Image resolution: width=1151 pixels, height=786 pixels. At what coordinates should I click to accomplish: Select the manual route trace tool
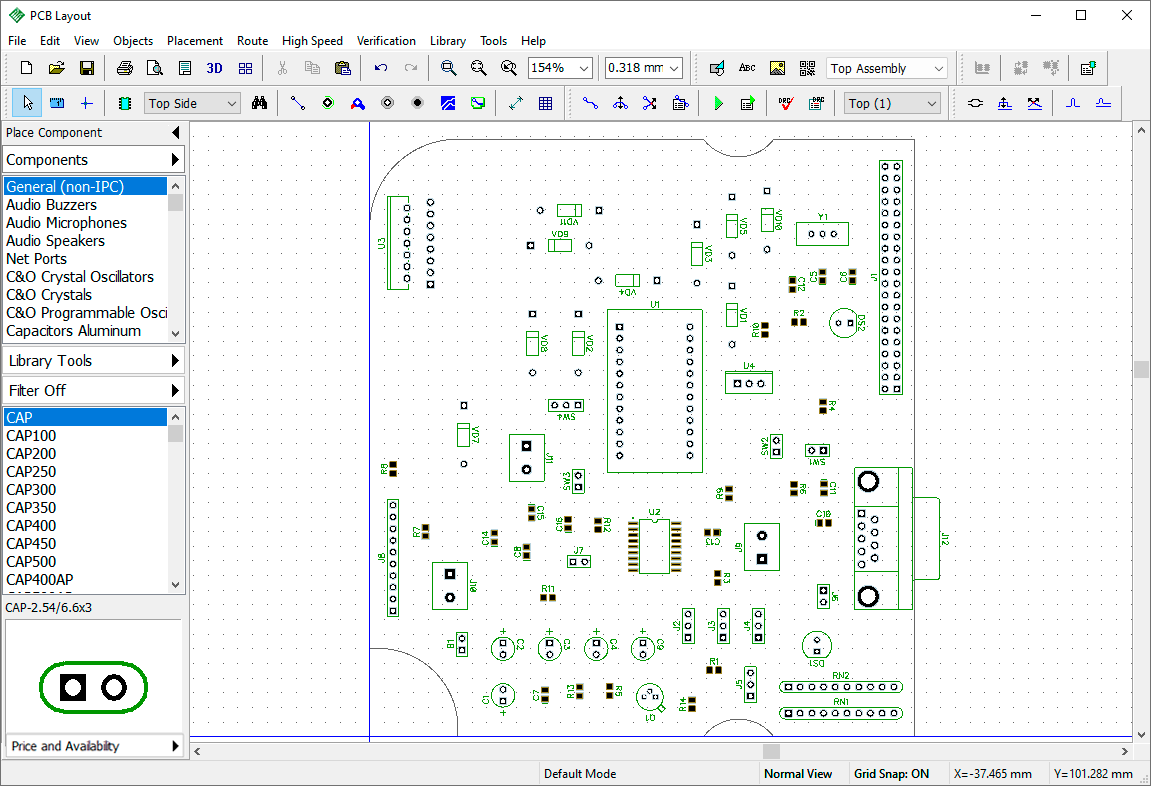590,103
